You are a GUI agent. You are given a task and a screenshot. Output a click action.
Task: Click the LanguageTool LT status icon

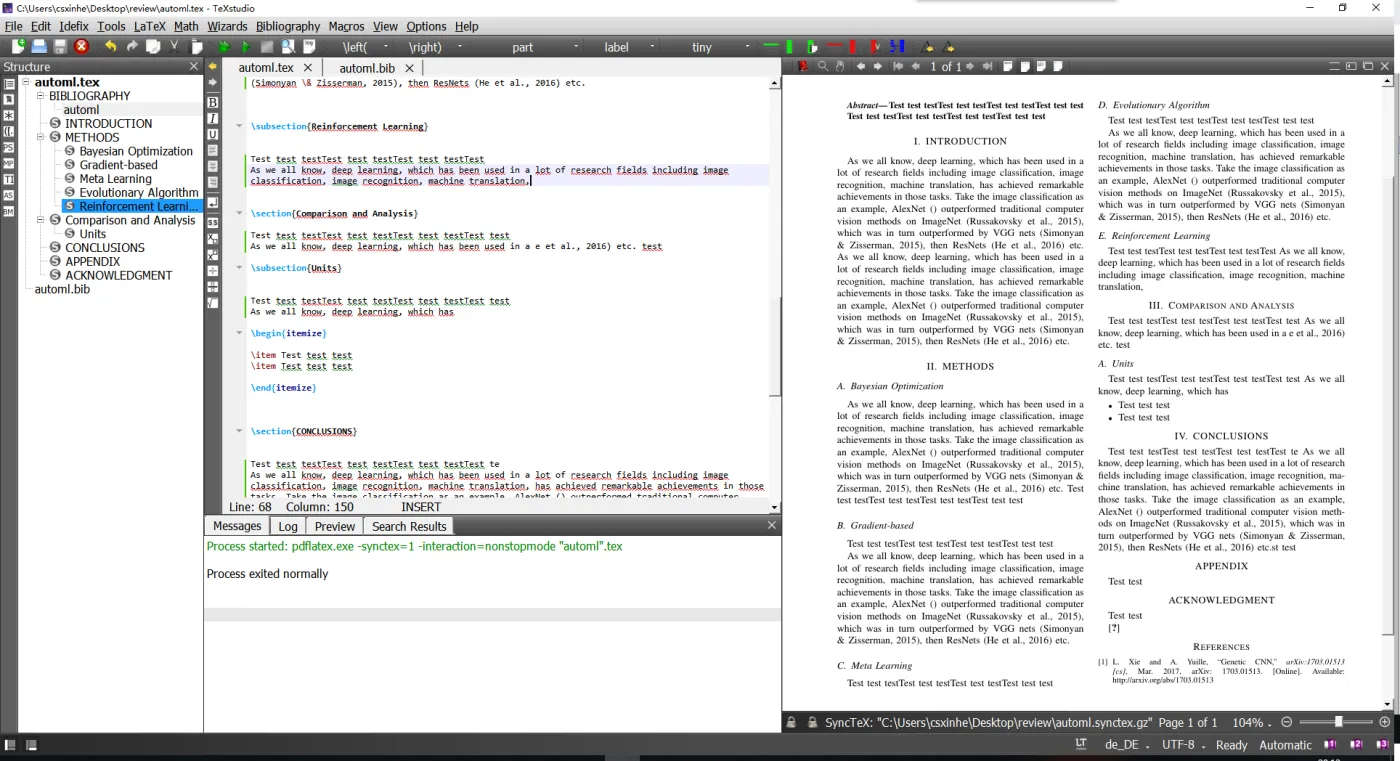[x=1081, y=745]
